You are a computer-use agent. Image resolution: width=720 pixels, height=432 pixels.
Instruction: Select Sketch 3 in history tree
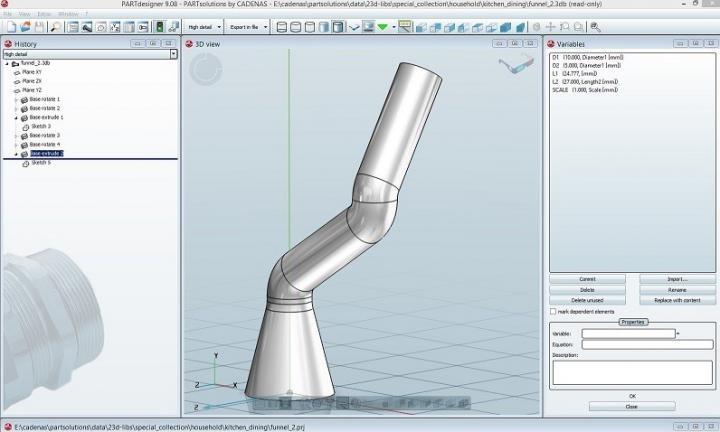pos(41,126)
